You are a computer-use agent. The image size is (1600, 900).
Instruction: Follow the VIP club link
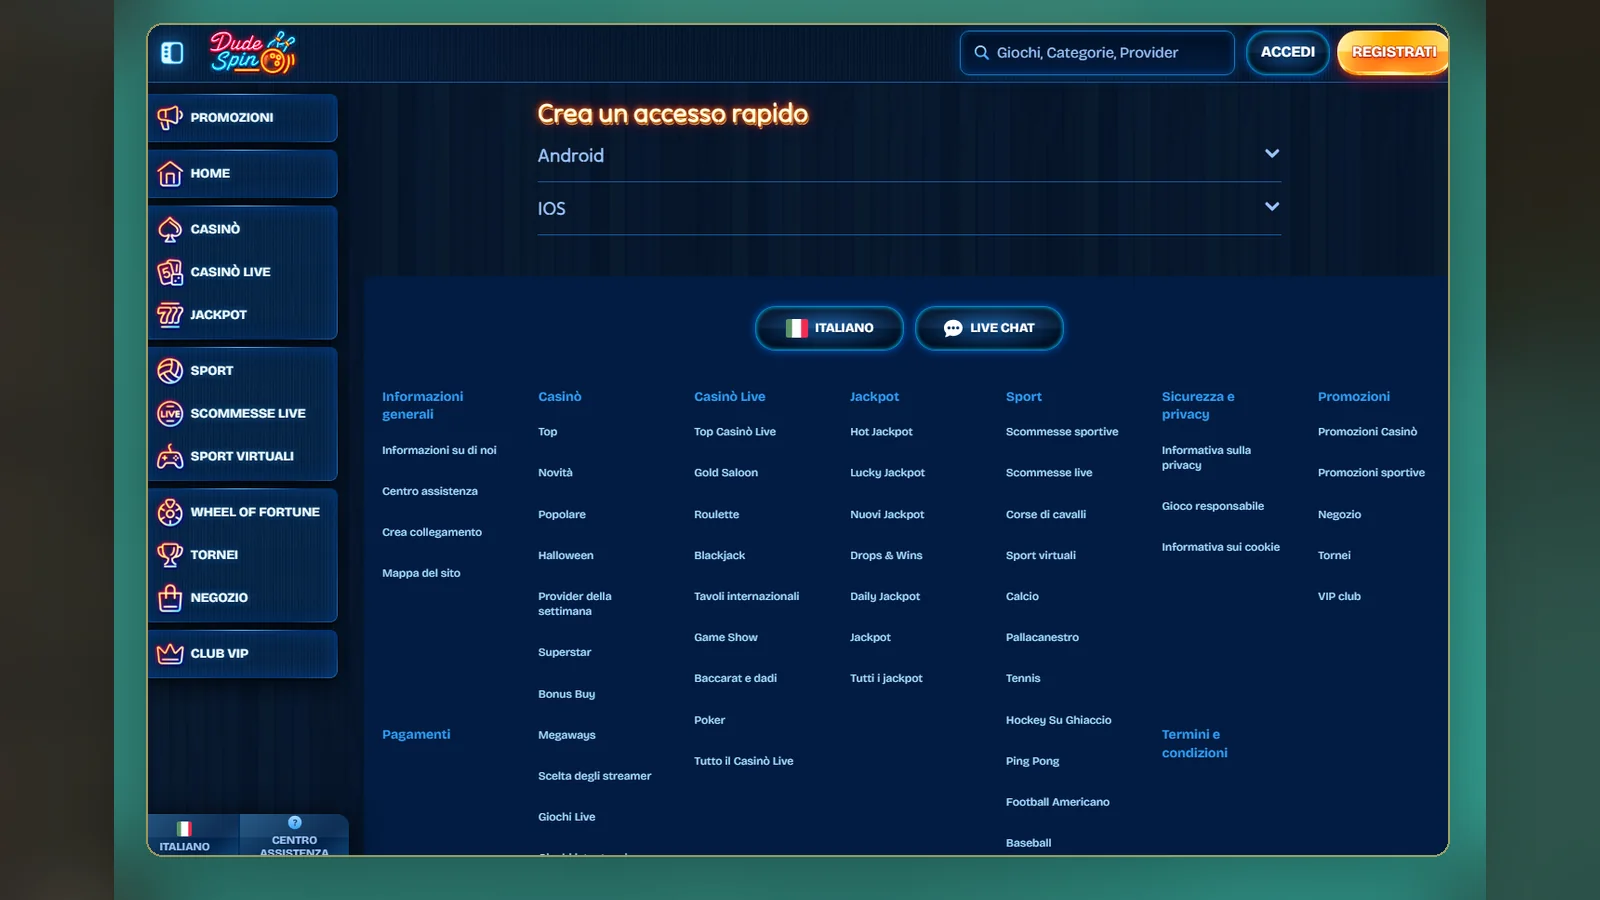[x=1339, y=596]
